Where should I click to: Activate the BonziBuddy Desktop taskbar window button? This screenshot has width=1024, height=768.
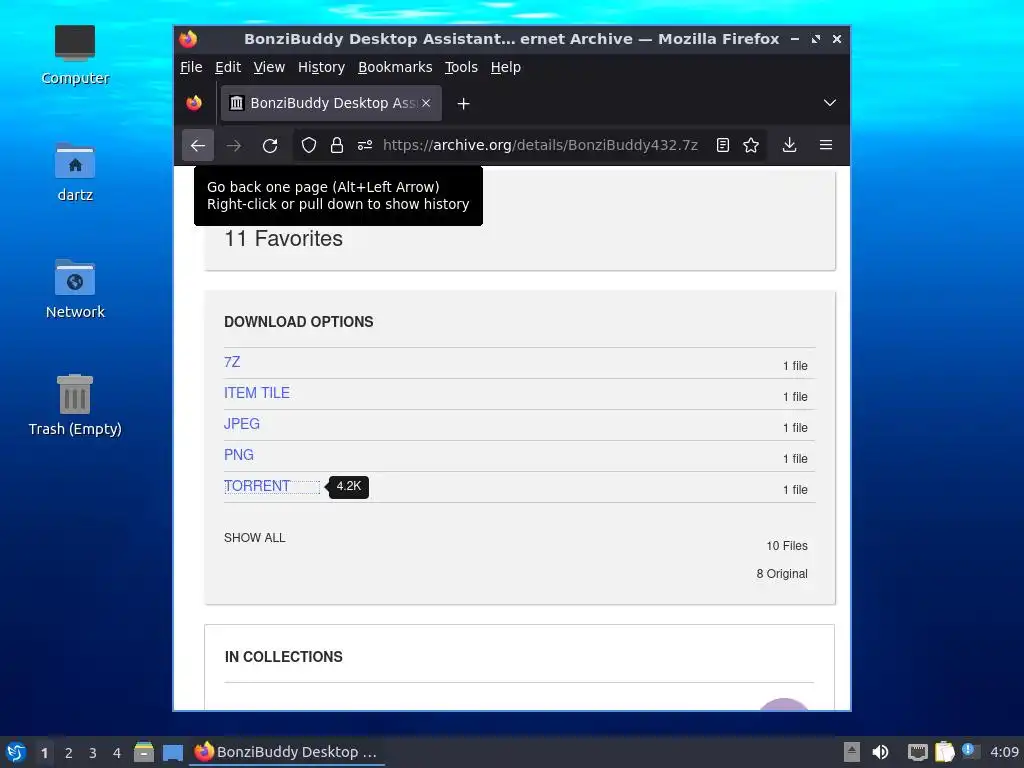(x=287, y=752)
